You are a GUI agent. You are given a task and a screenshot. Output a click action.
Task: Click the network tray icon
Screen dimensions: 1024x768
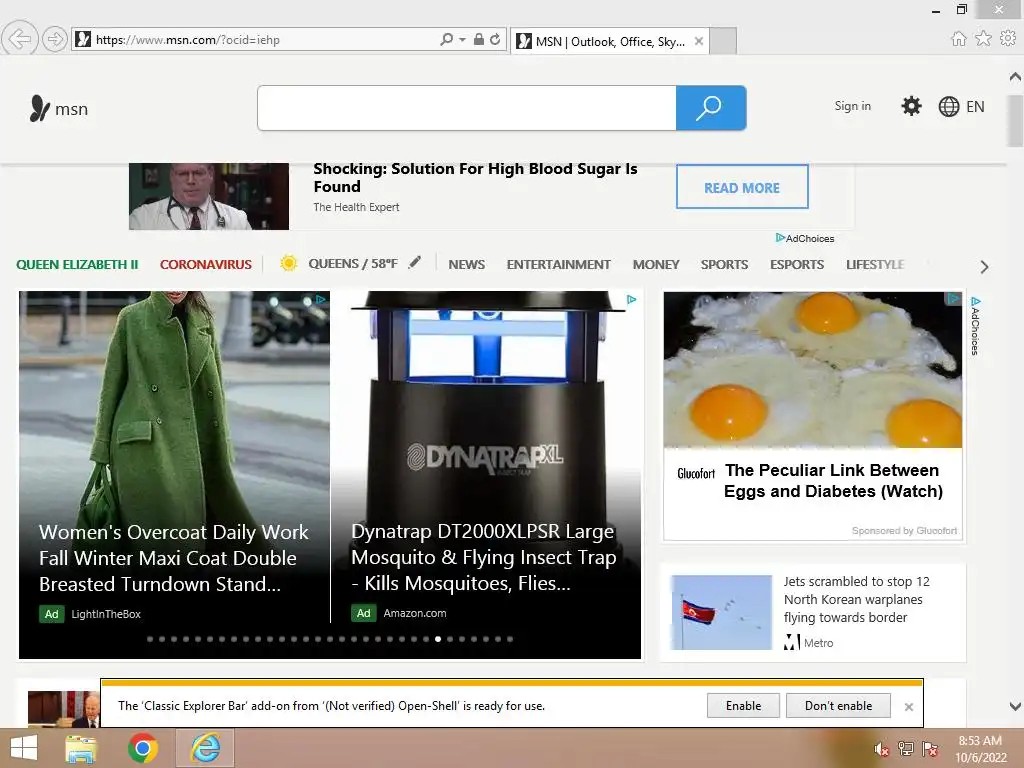click(x=906, y=748)
